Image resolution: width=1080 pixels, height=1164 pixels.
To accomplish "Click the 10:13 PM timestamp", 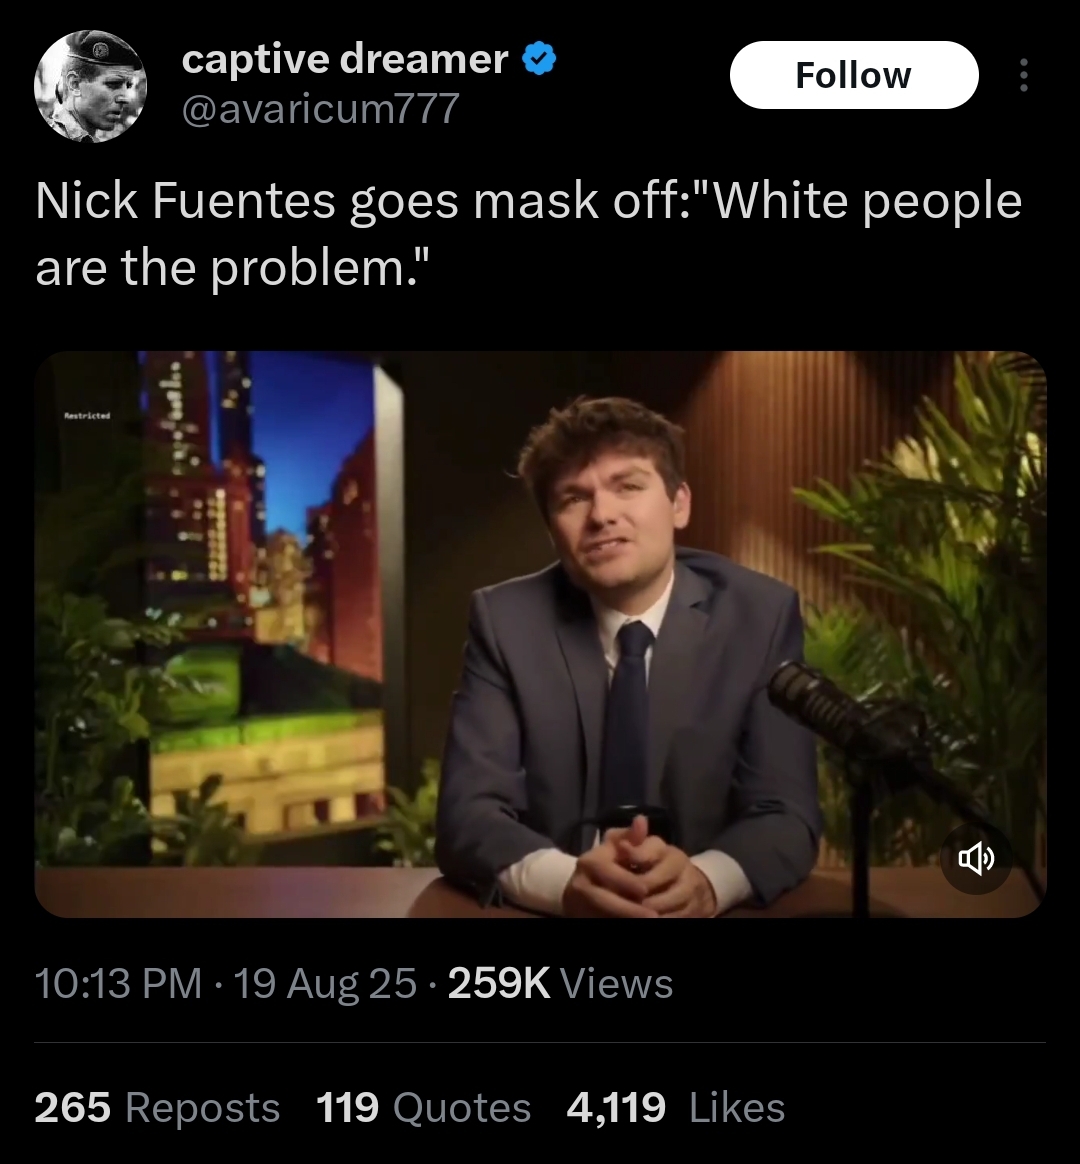I will click(x=118, y=984).
